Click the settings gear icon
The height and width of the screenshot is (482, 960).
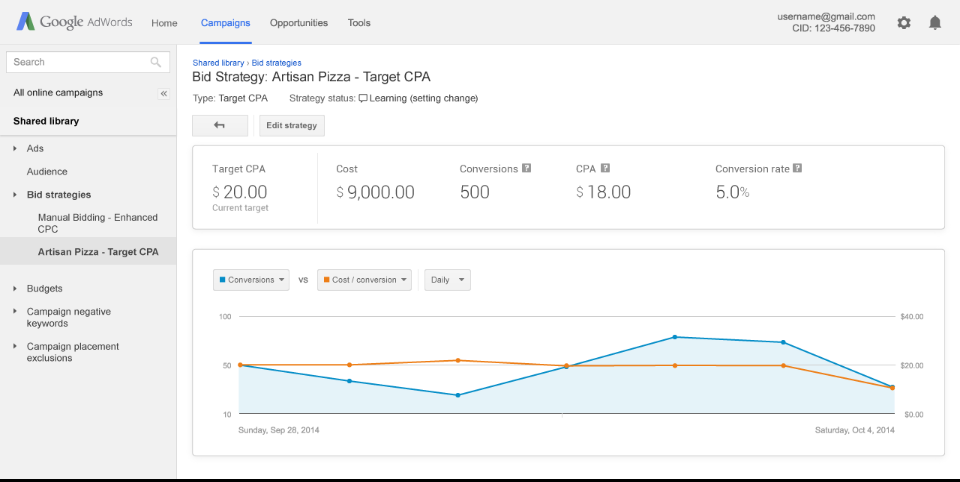904,22
